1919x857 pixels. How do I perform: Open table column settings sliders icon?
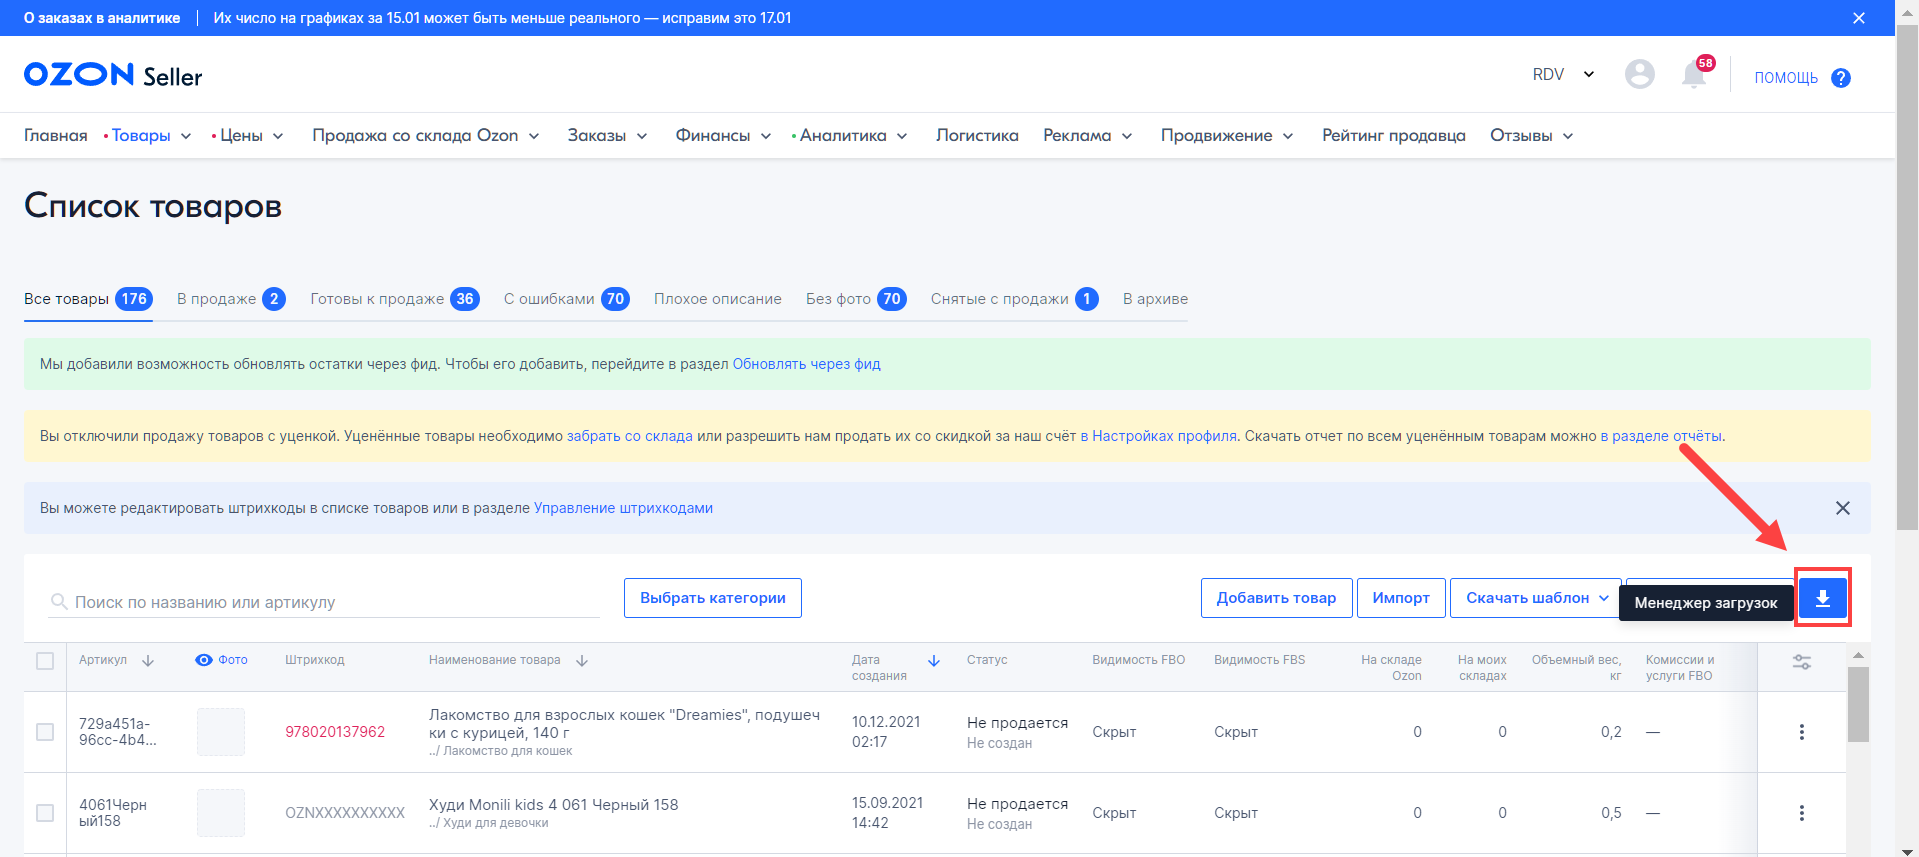point(1801,662)
